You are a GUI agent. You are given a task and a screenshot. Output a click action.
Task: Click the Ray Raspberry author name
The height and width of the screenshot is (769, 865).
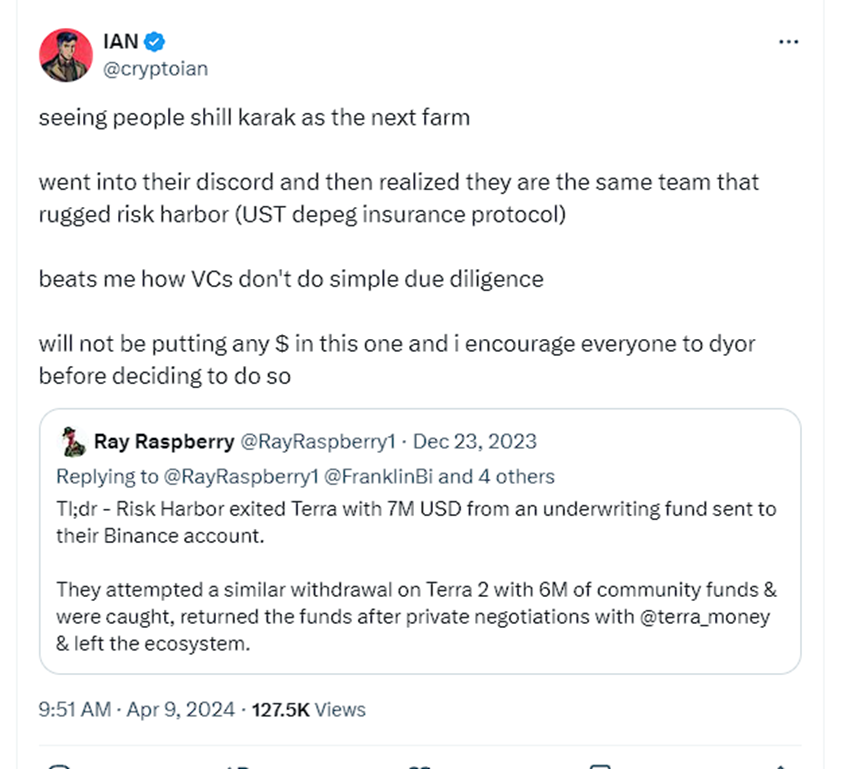(x=164, y=441)
